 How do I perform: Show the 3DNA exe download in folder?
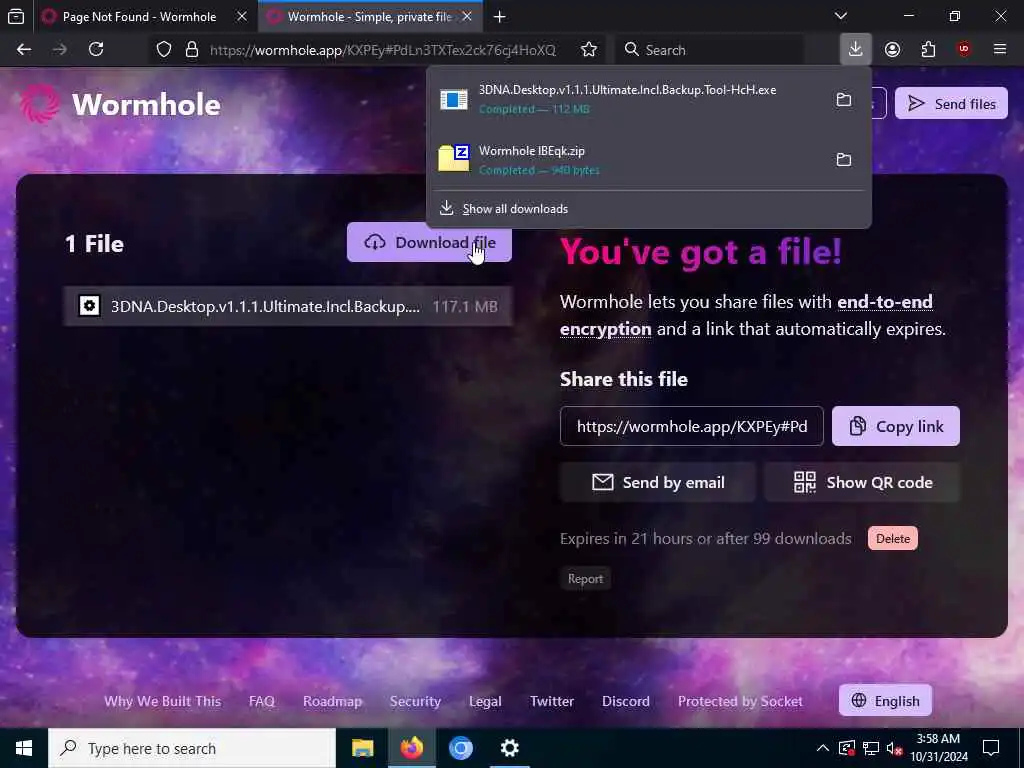(844, 99)
